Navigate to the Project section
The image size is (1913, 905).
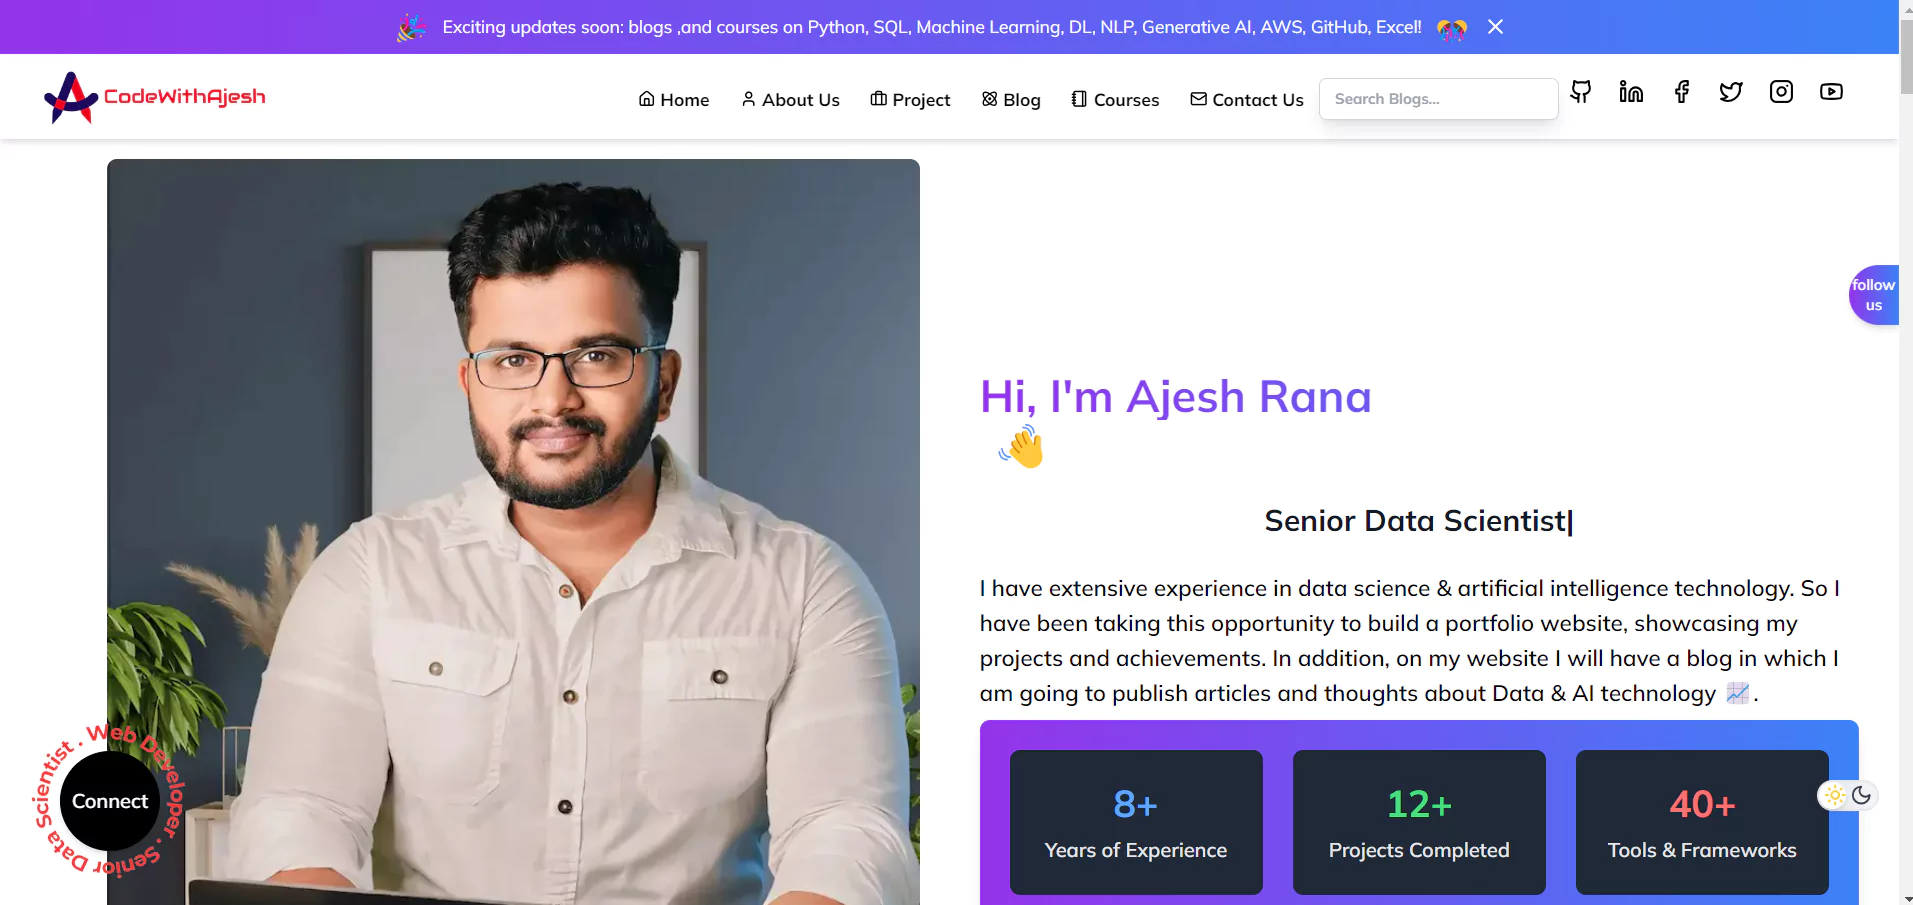pos(910,100)
